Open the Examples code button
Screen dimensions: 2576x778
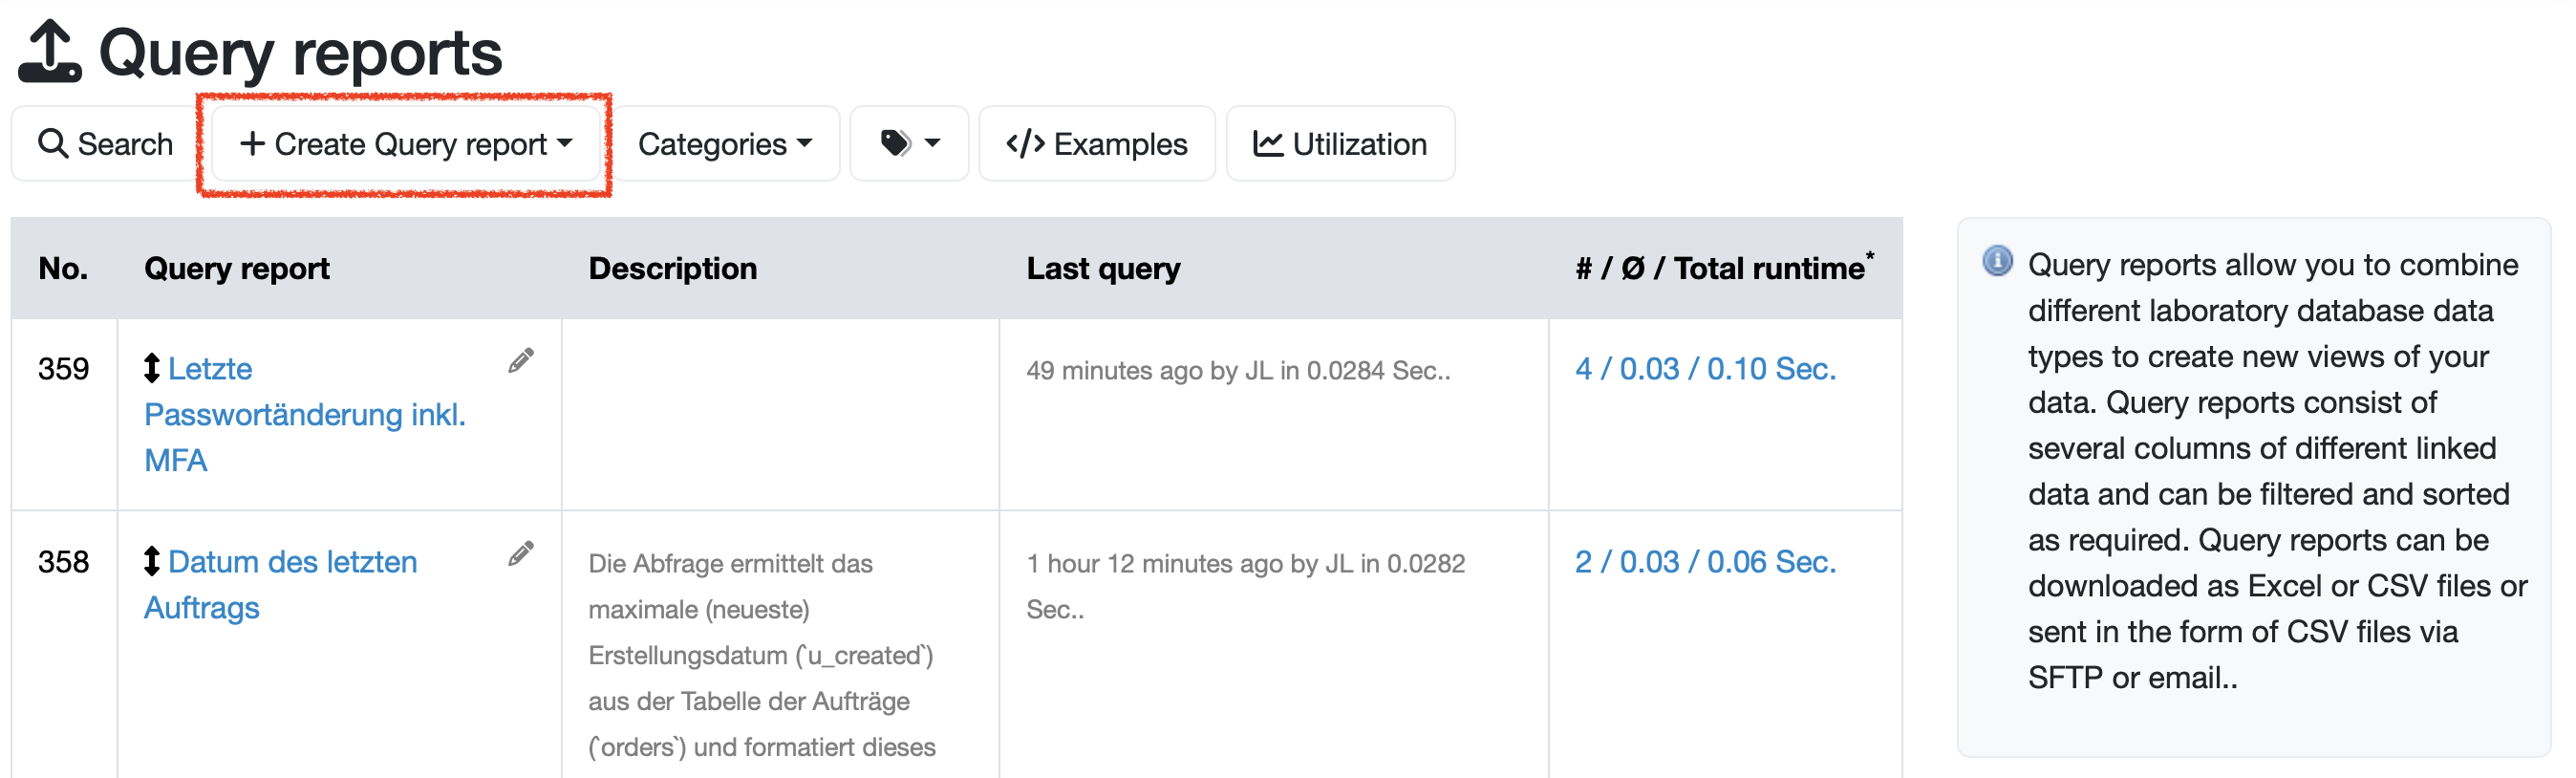pyautogui.click(x=1096, y=144)
